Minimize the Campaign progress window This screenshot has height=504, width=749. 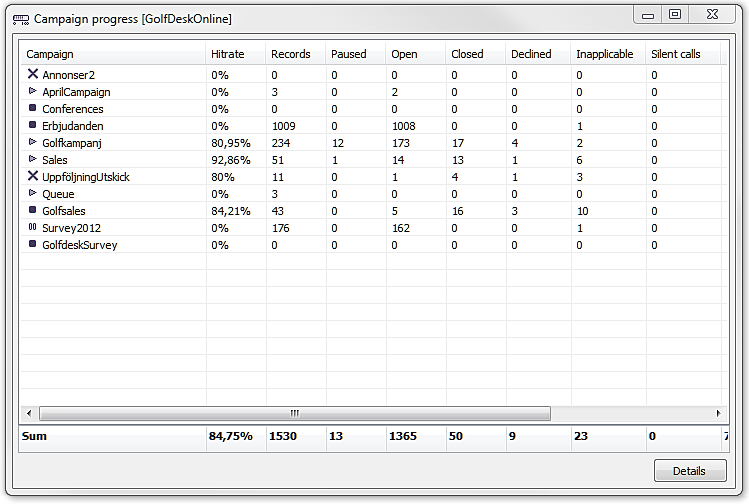(x=648, y=14)
